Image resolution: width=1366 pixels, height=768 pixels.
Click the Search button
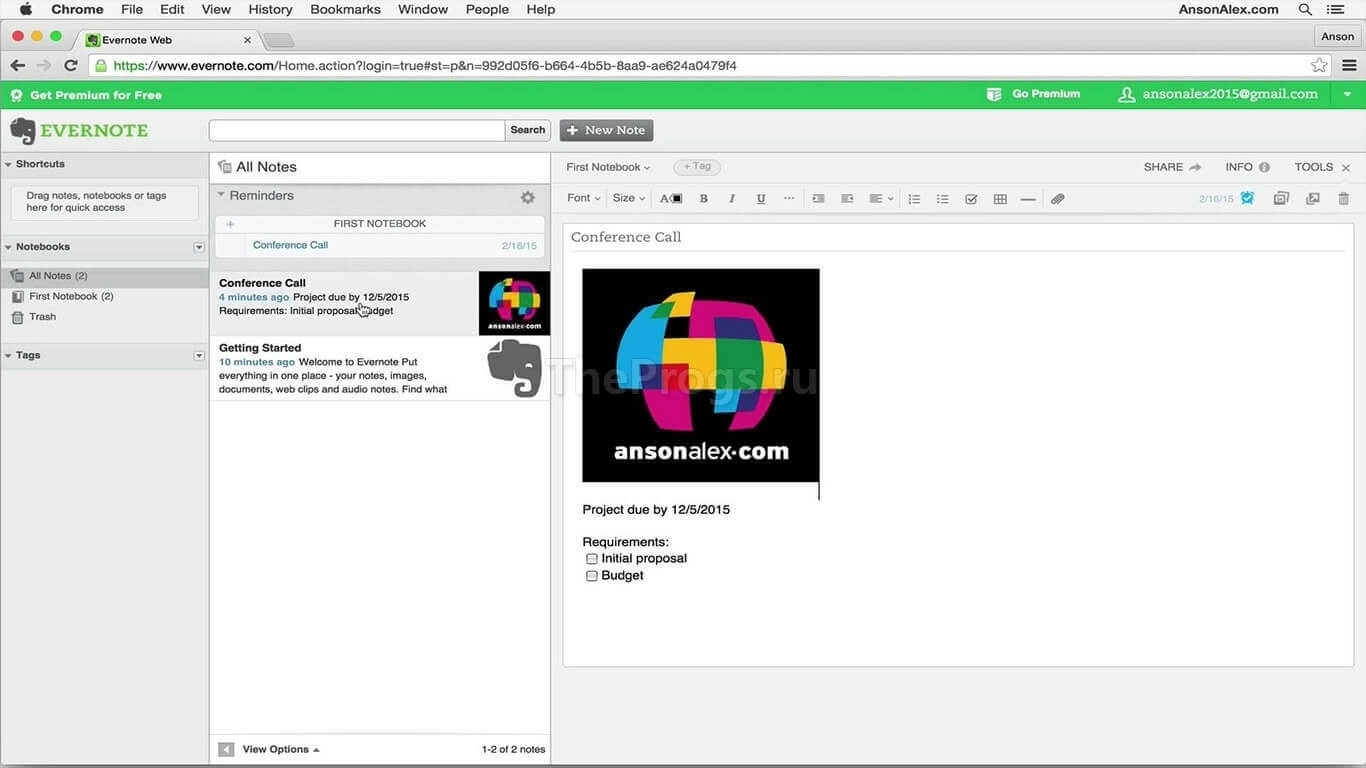pos(527,130)
